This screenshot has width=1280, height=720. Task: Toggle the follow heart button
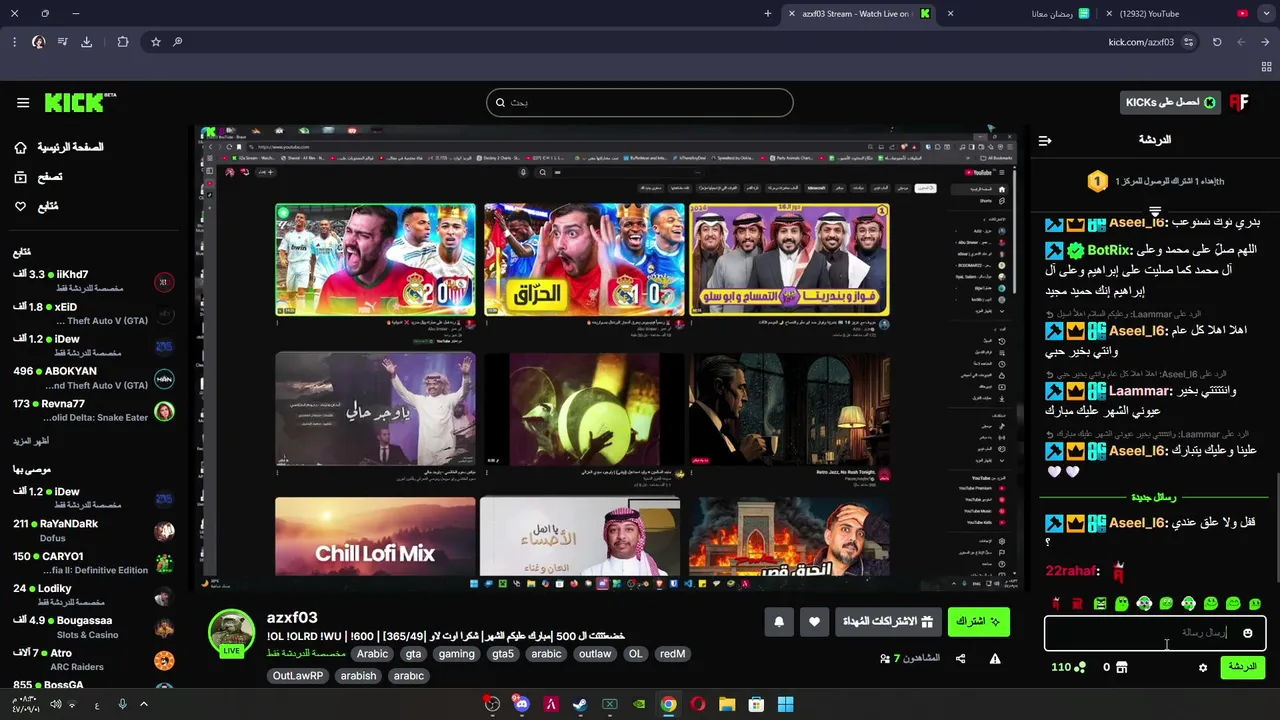(x=814, y=621)
